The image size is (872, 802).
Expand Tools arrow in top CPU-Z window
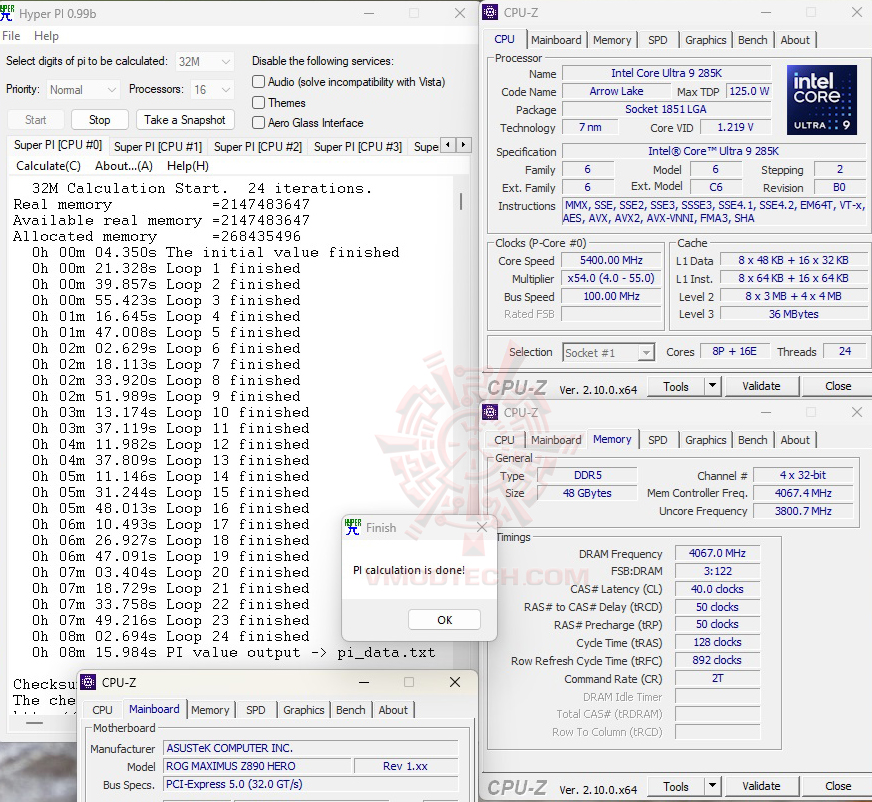pos(712,386)
